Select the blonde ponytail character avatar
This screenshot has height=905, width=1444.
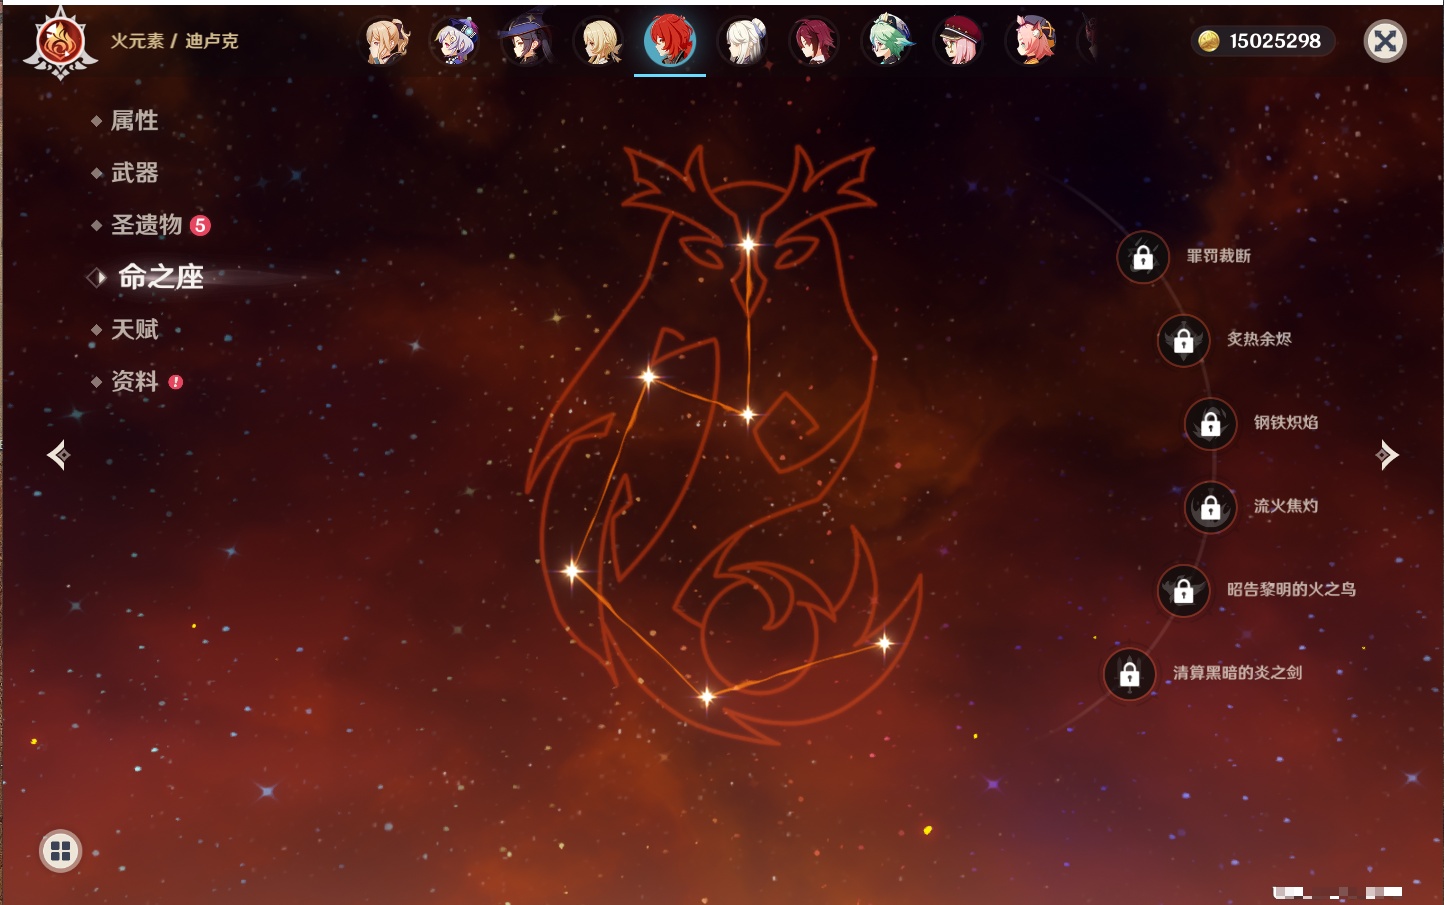(385, 41)
